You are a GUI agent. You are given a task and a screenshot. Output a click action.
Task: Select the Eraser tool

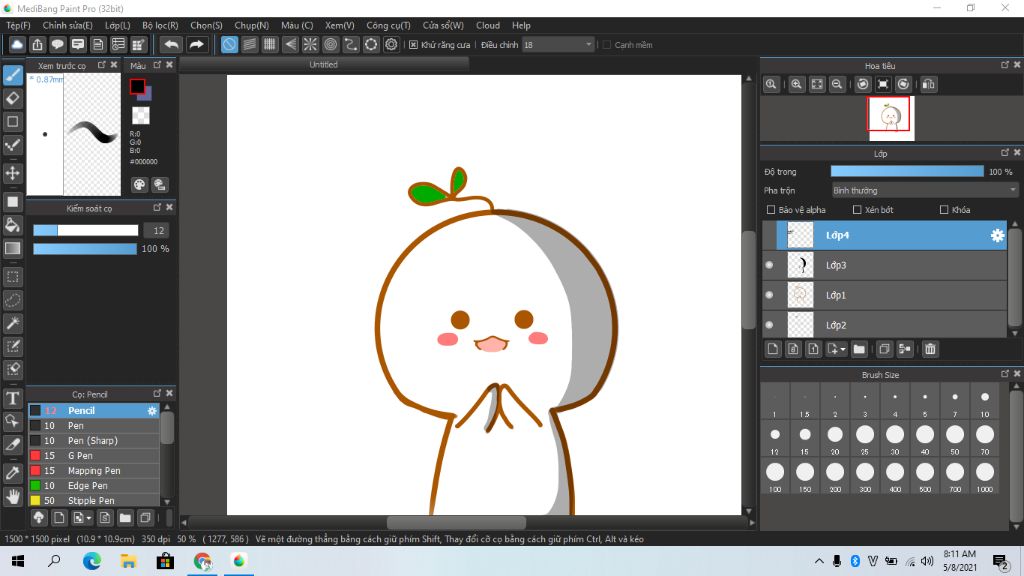[x=12, y=99]
